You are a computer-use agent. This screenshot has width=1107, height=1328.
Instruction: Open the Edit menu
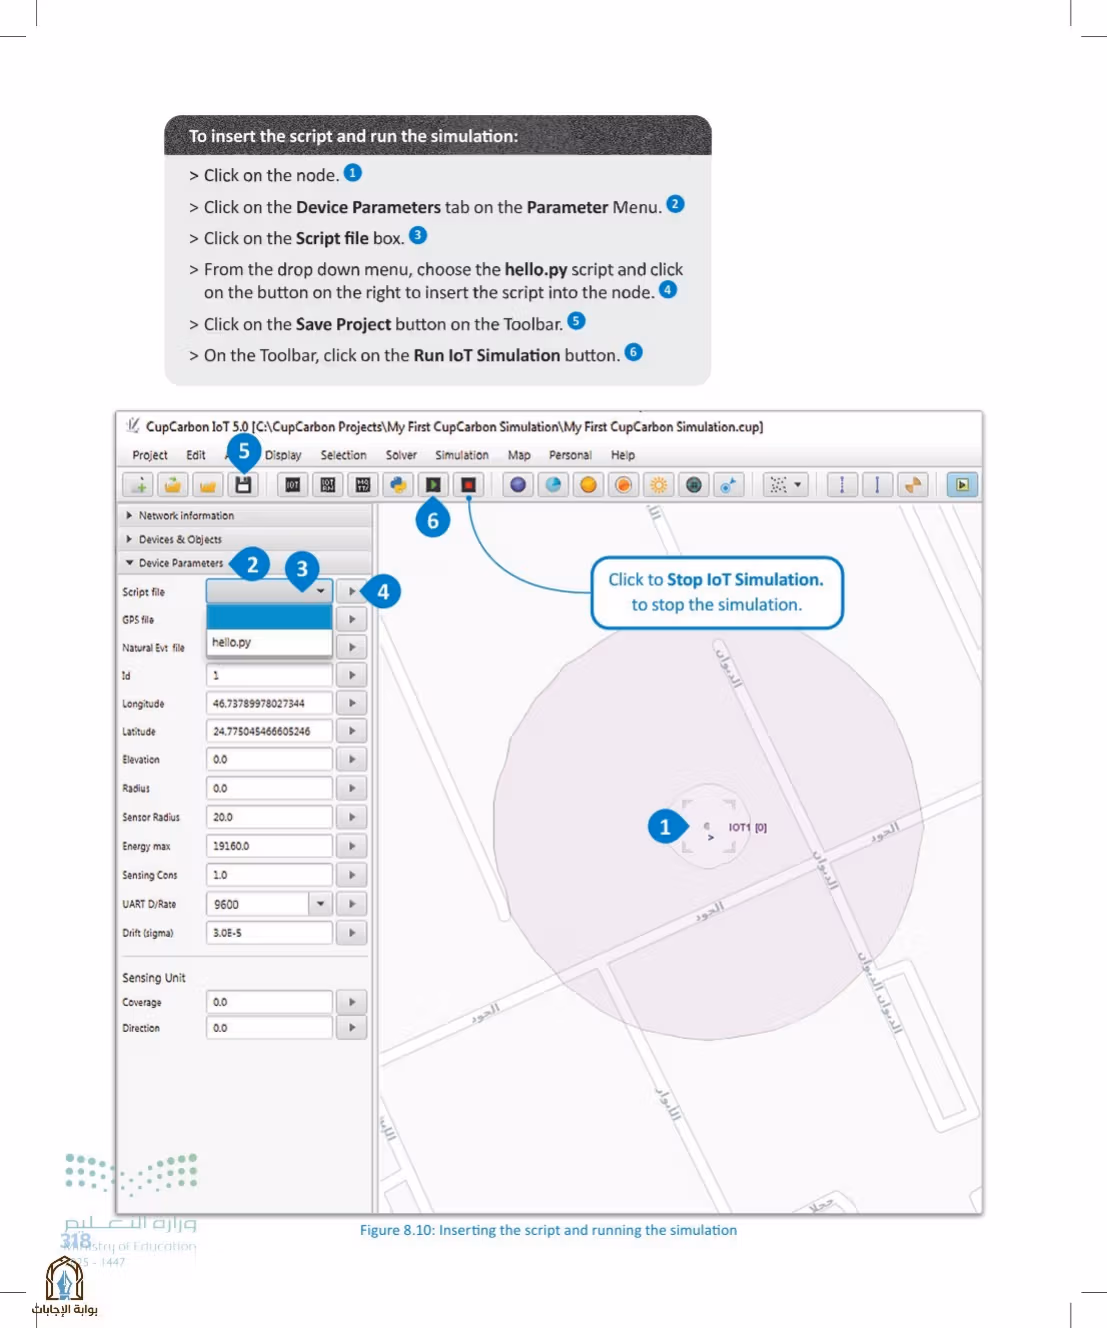pyautogui.click(x=196, y=455)
